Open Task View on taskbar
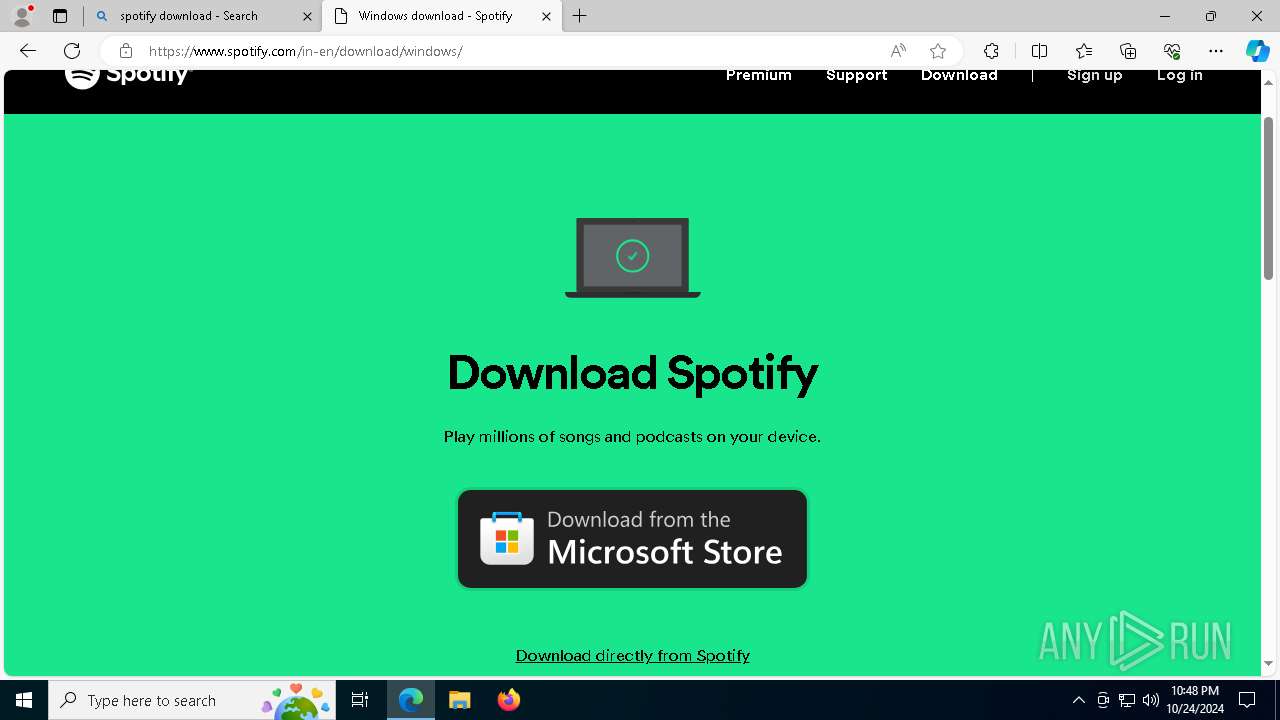This screenshot has width=1280, height=720. [x=360, y=700]
